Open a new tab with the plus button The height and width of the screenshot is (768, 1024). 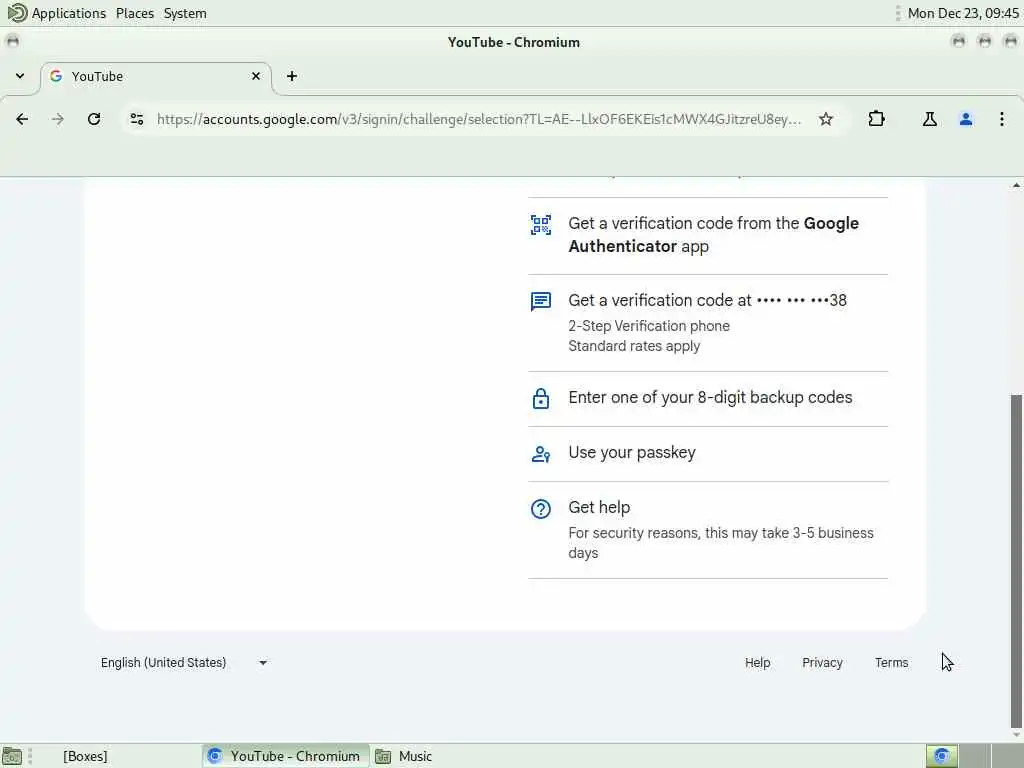(x=292, y=76)
